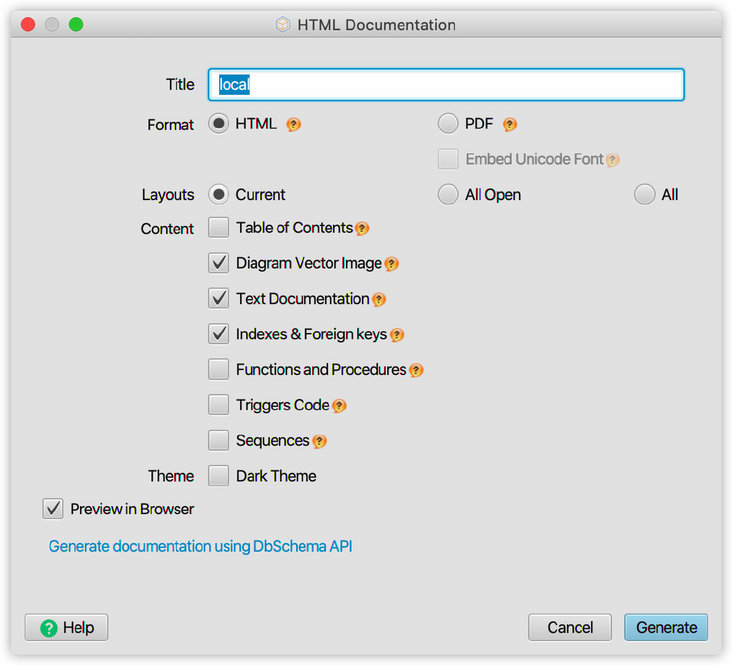The image size is (732, 665).
Task: Click help icon beside Indexes & Foreign keys
Action: tap(396, 335)
